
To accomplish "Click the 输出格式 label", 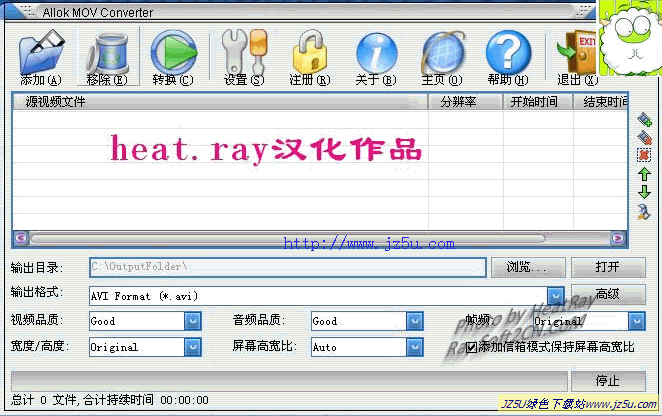I will click(x=37, y=292).
